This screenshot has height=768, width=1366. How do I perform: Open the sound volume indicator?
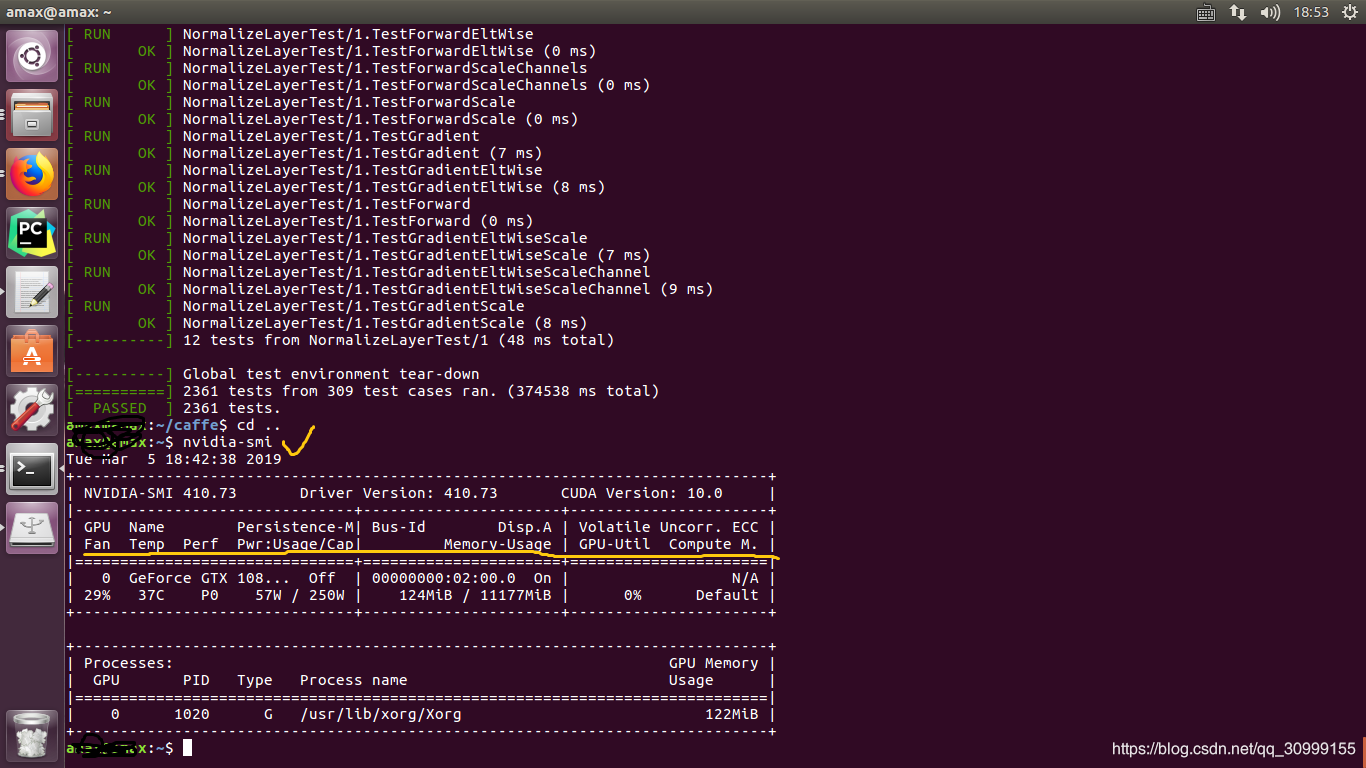(1270, 12)
